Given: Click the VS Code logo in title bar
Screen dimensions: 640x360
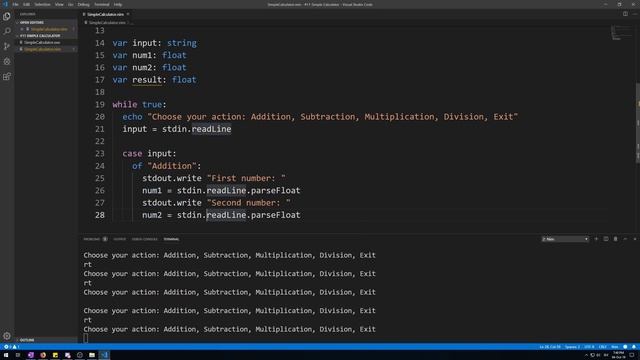Looking at the screenshot, I should [x=5, y=4].
